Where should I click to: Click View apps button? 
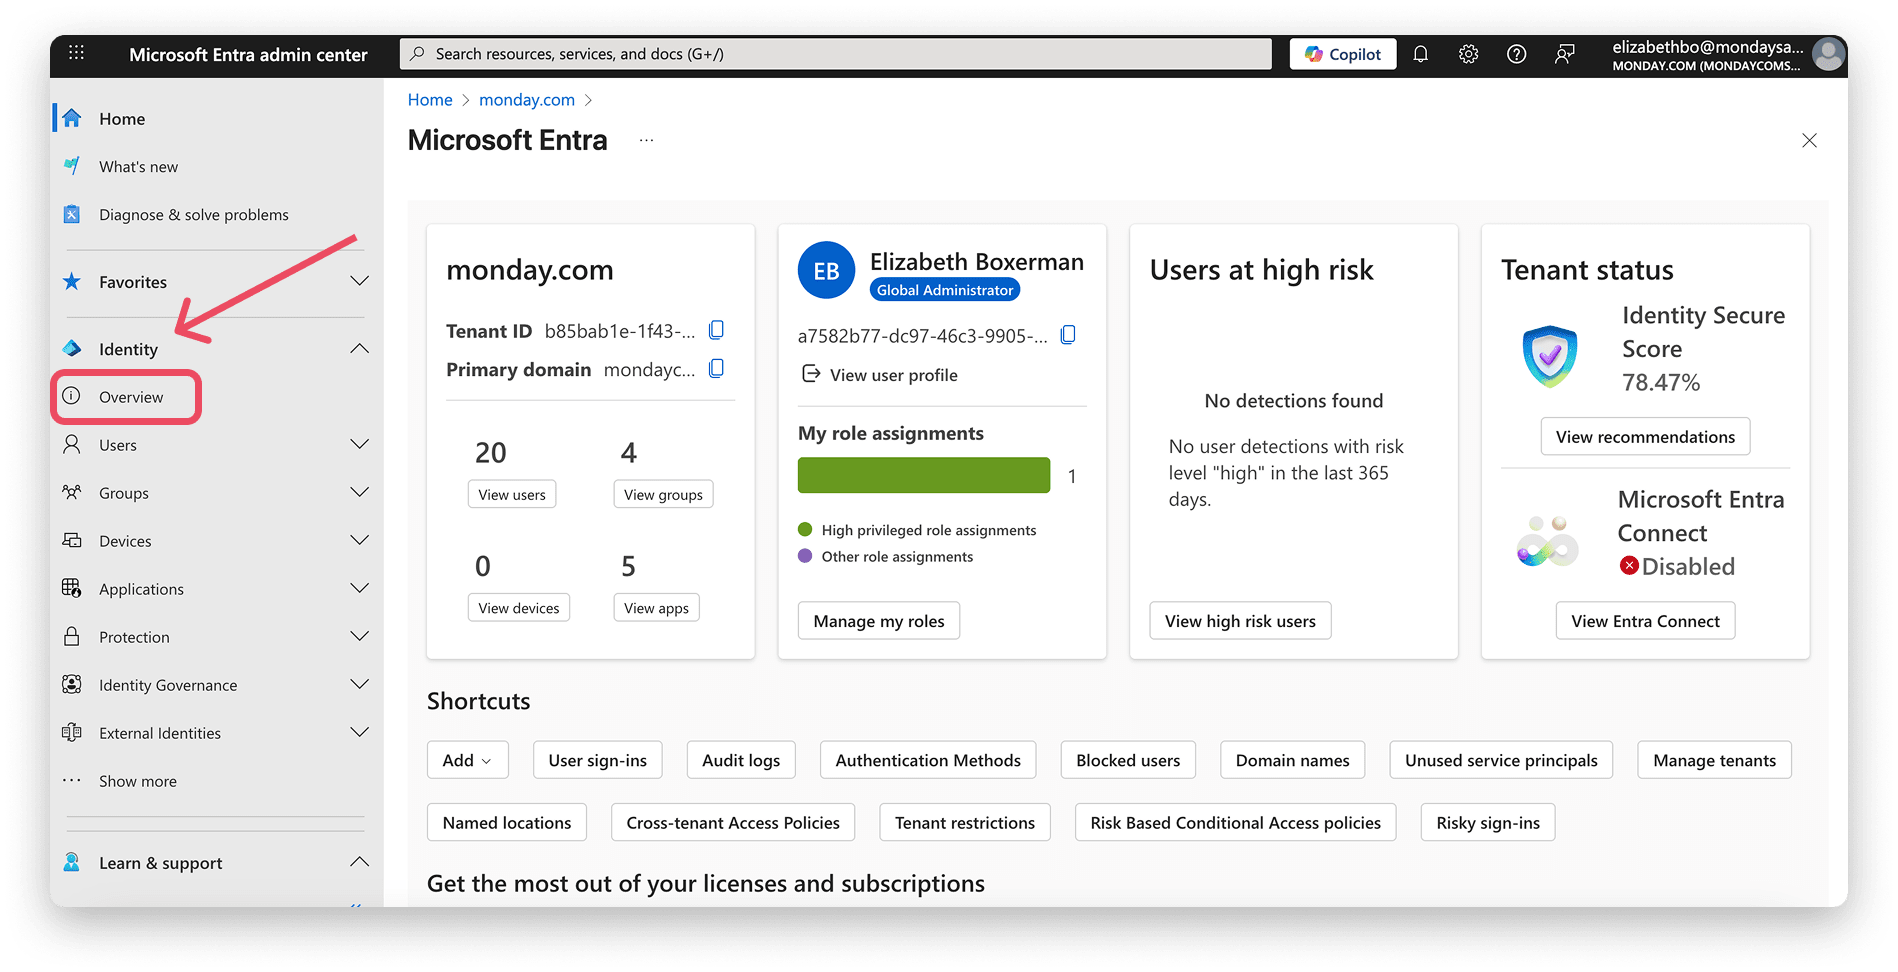click(656, 608)
